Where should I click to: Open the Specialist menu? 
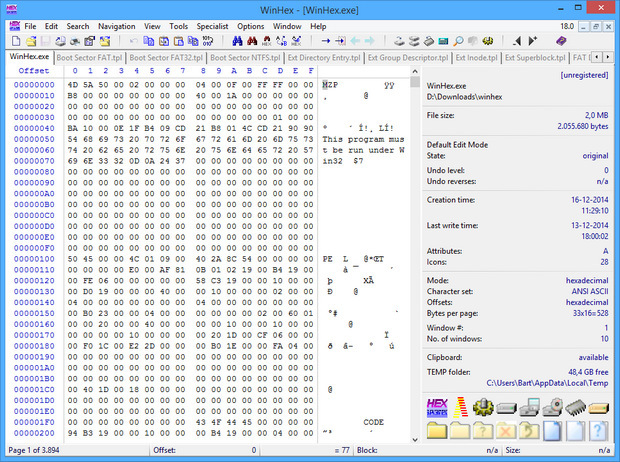(x=212, y=26)
